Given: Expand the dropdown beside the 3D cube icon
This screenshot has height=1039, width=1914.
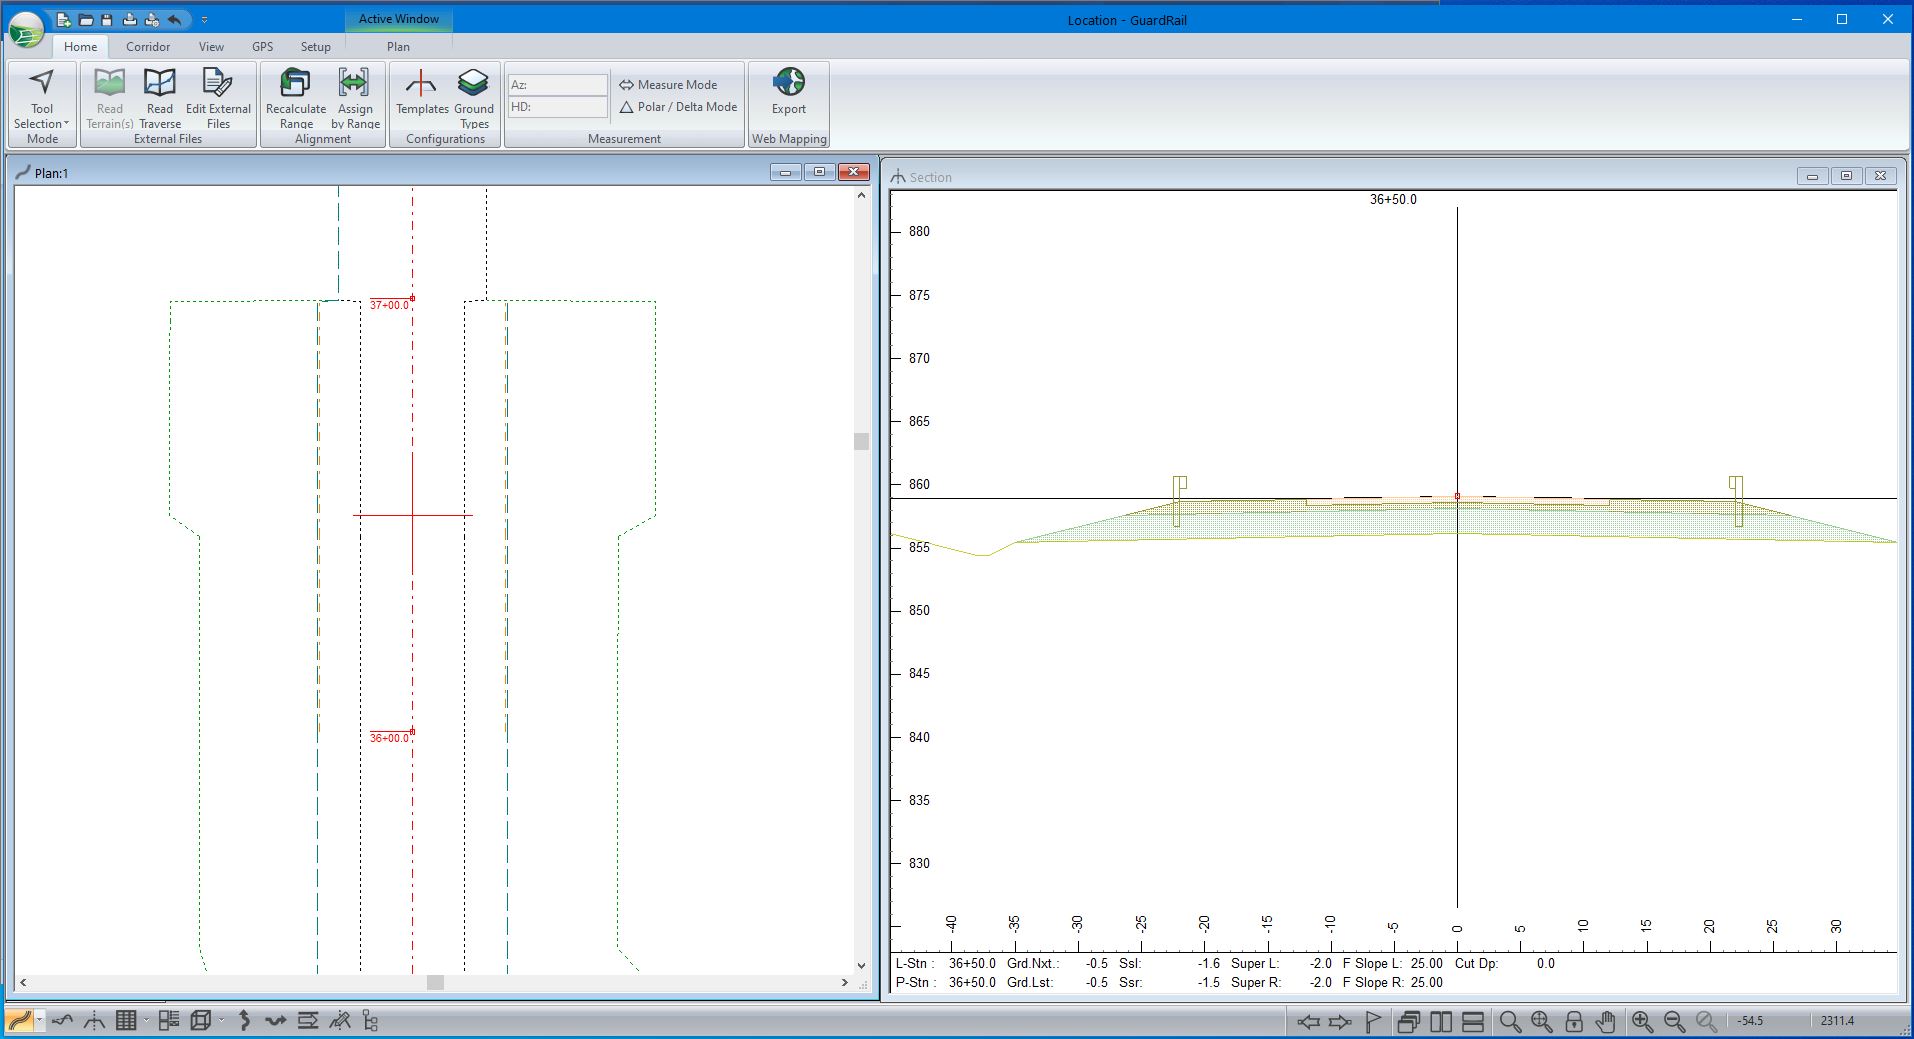Looking at the screenshot, I should (221, 1021).
